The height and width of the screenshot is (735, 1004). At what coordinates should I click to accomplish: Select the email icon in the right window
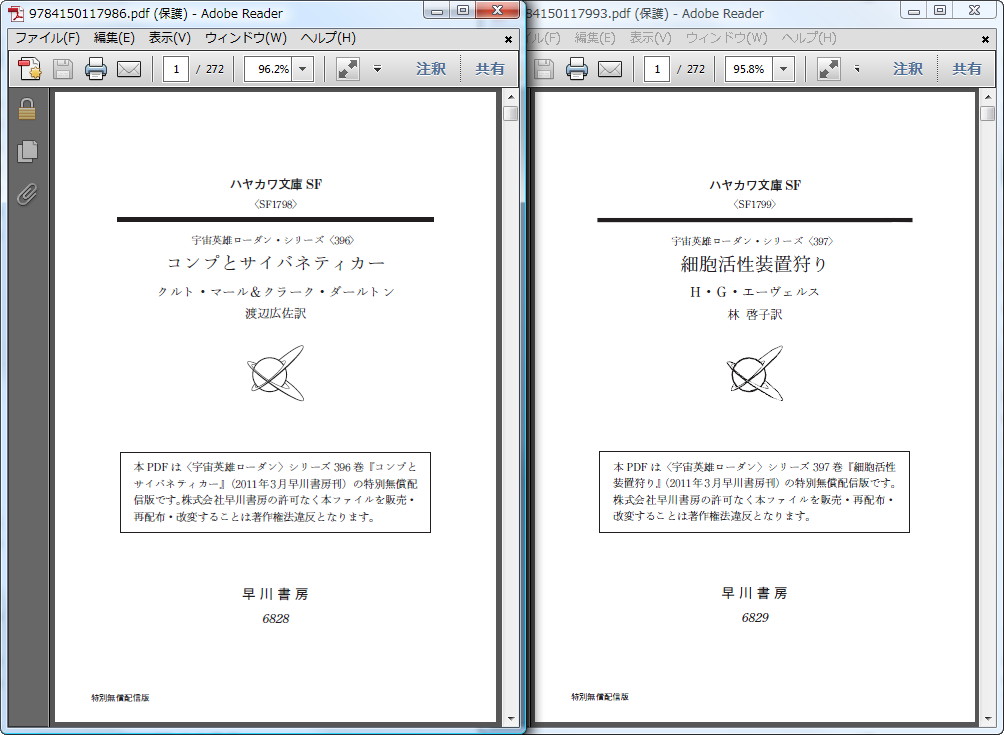pos(609,69)
